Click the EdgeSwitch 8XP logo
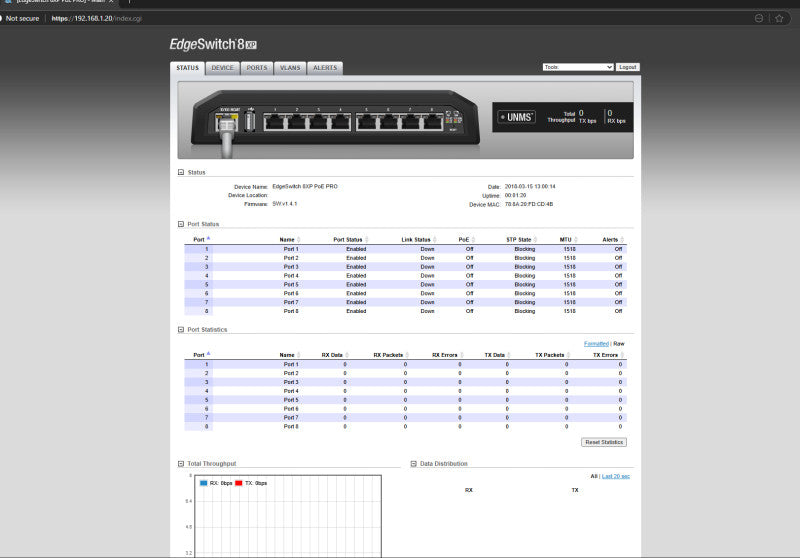The height and width of the screenshot is (558, 800). click(213, 44)
